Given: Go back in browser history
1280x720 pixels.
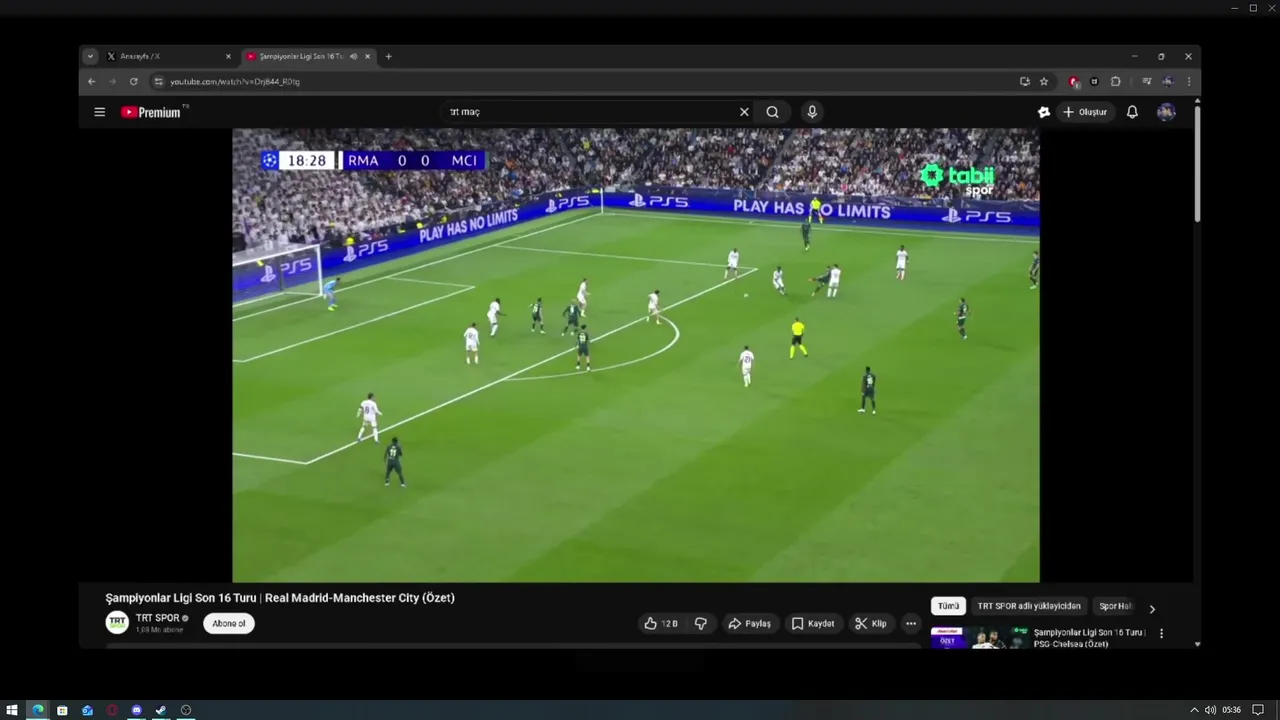Looking at the screenshot, I should point(92,81).
